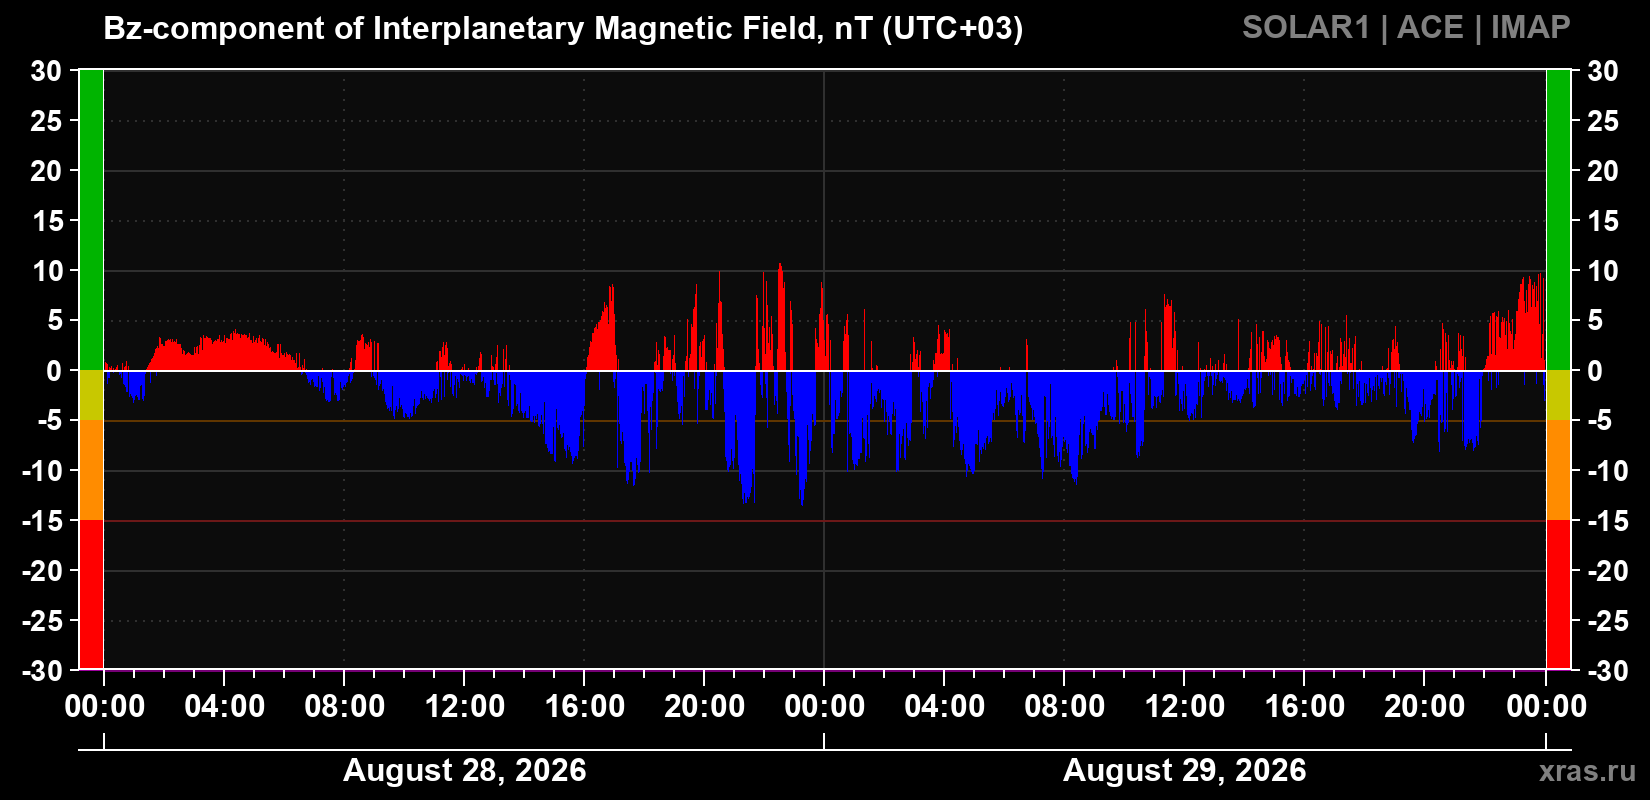The height and width of the screenshot is (800, 1650).
Task: Click the 00:00 label starting August 29
Action: pyautogui.click(x=825, y=707)
